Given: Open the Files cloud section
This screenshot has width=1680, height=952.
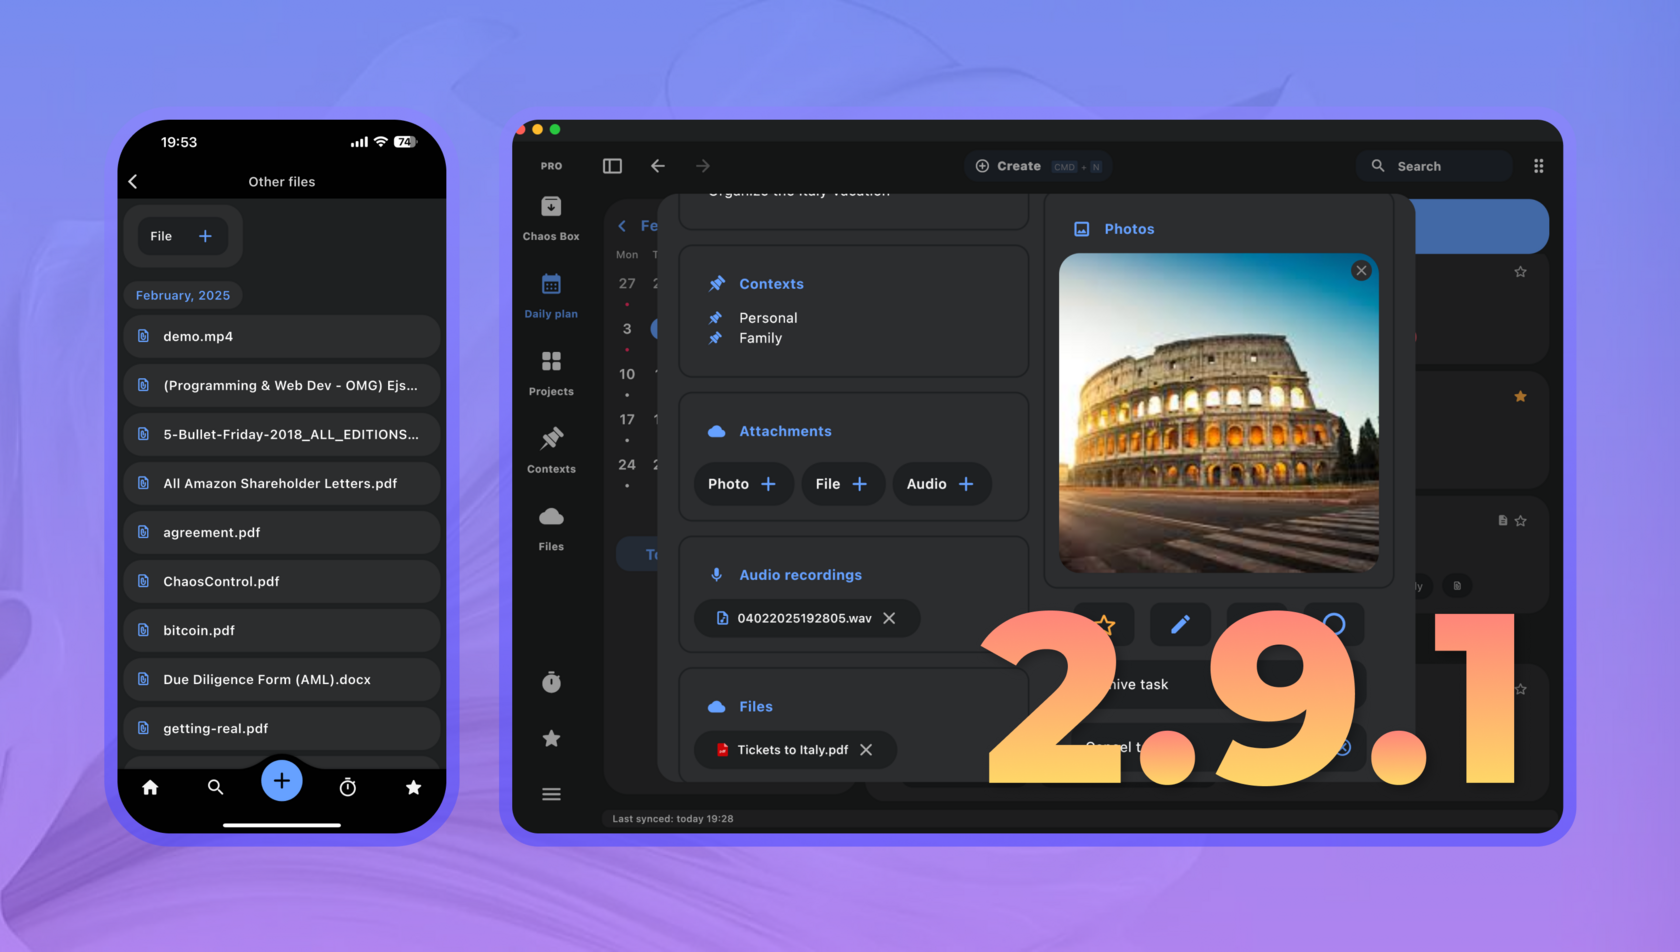Looking at the screenshot, I should tap(551, 529).
